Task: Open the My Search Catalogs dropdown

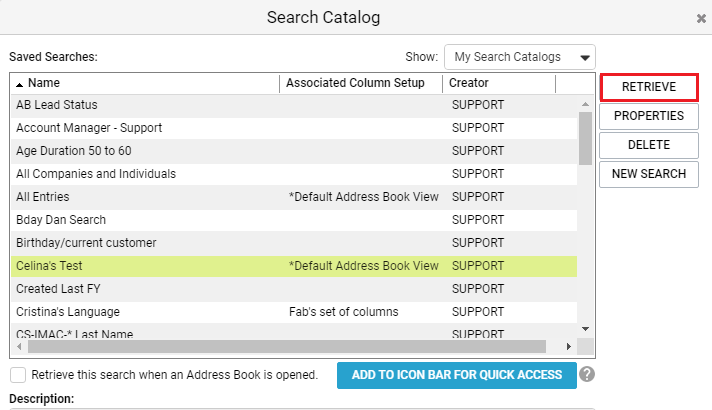Action: (519, 57)
